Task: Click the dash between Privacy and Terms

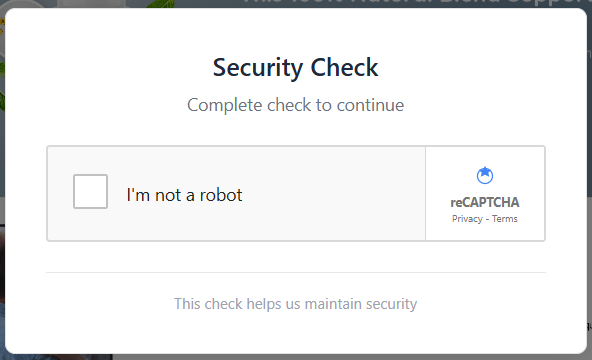Action: click(x=487, y=219)
